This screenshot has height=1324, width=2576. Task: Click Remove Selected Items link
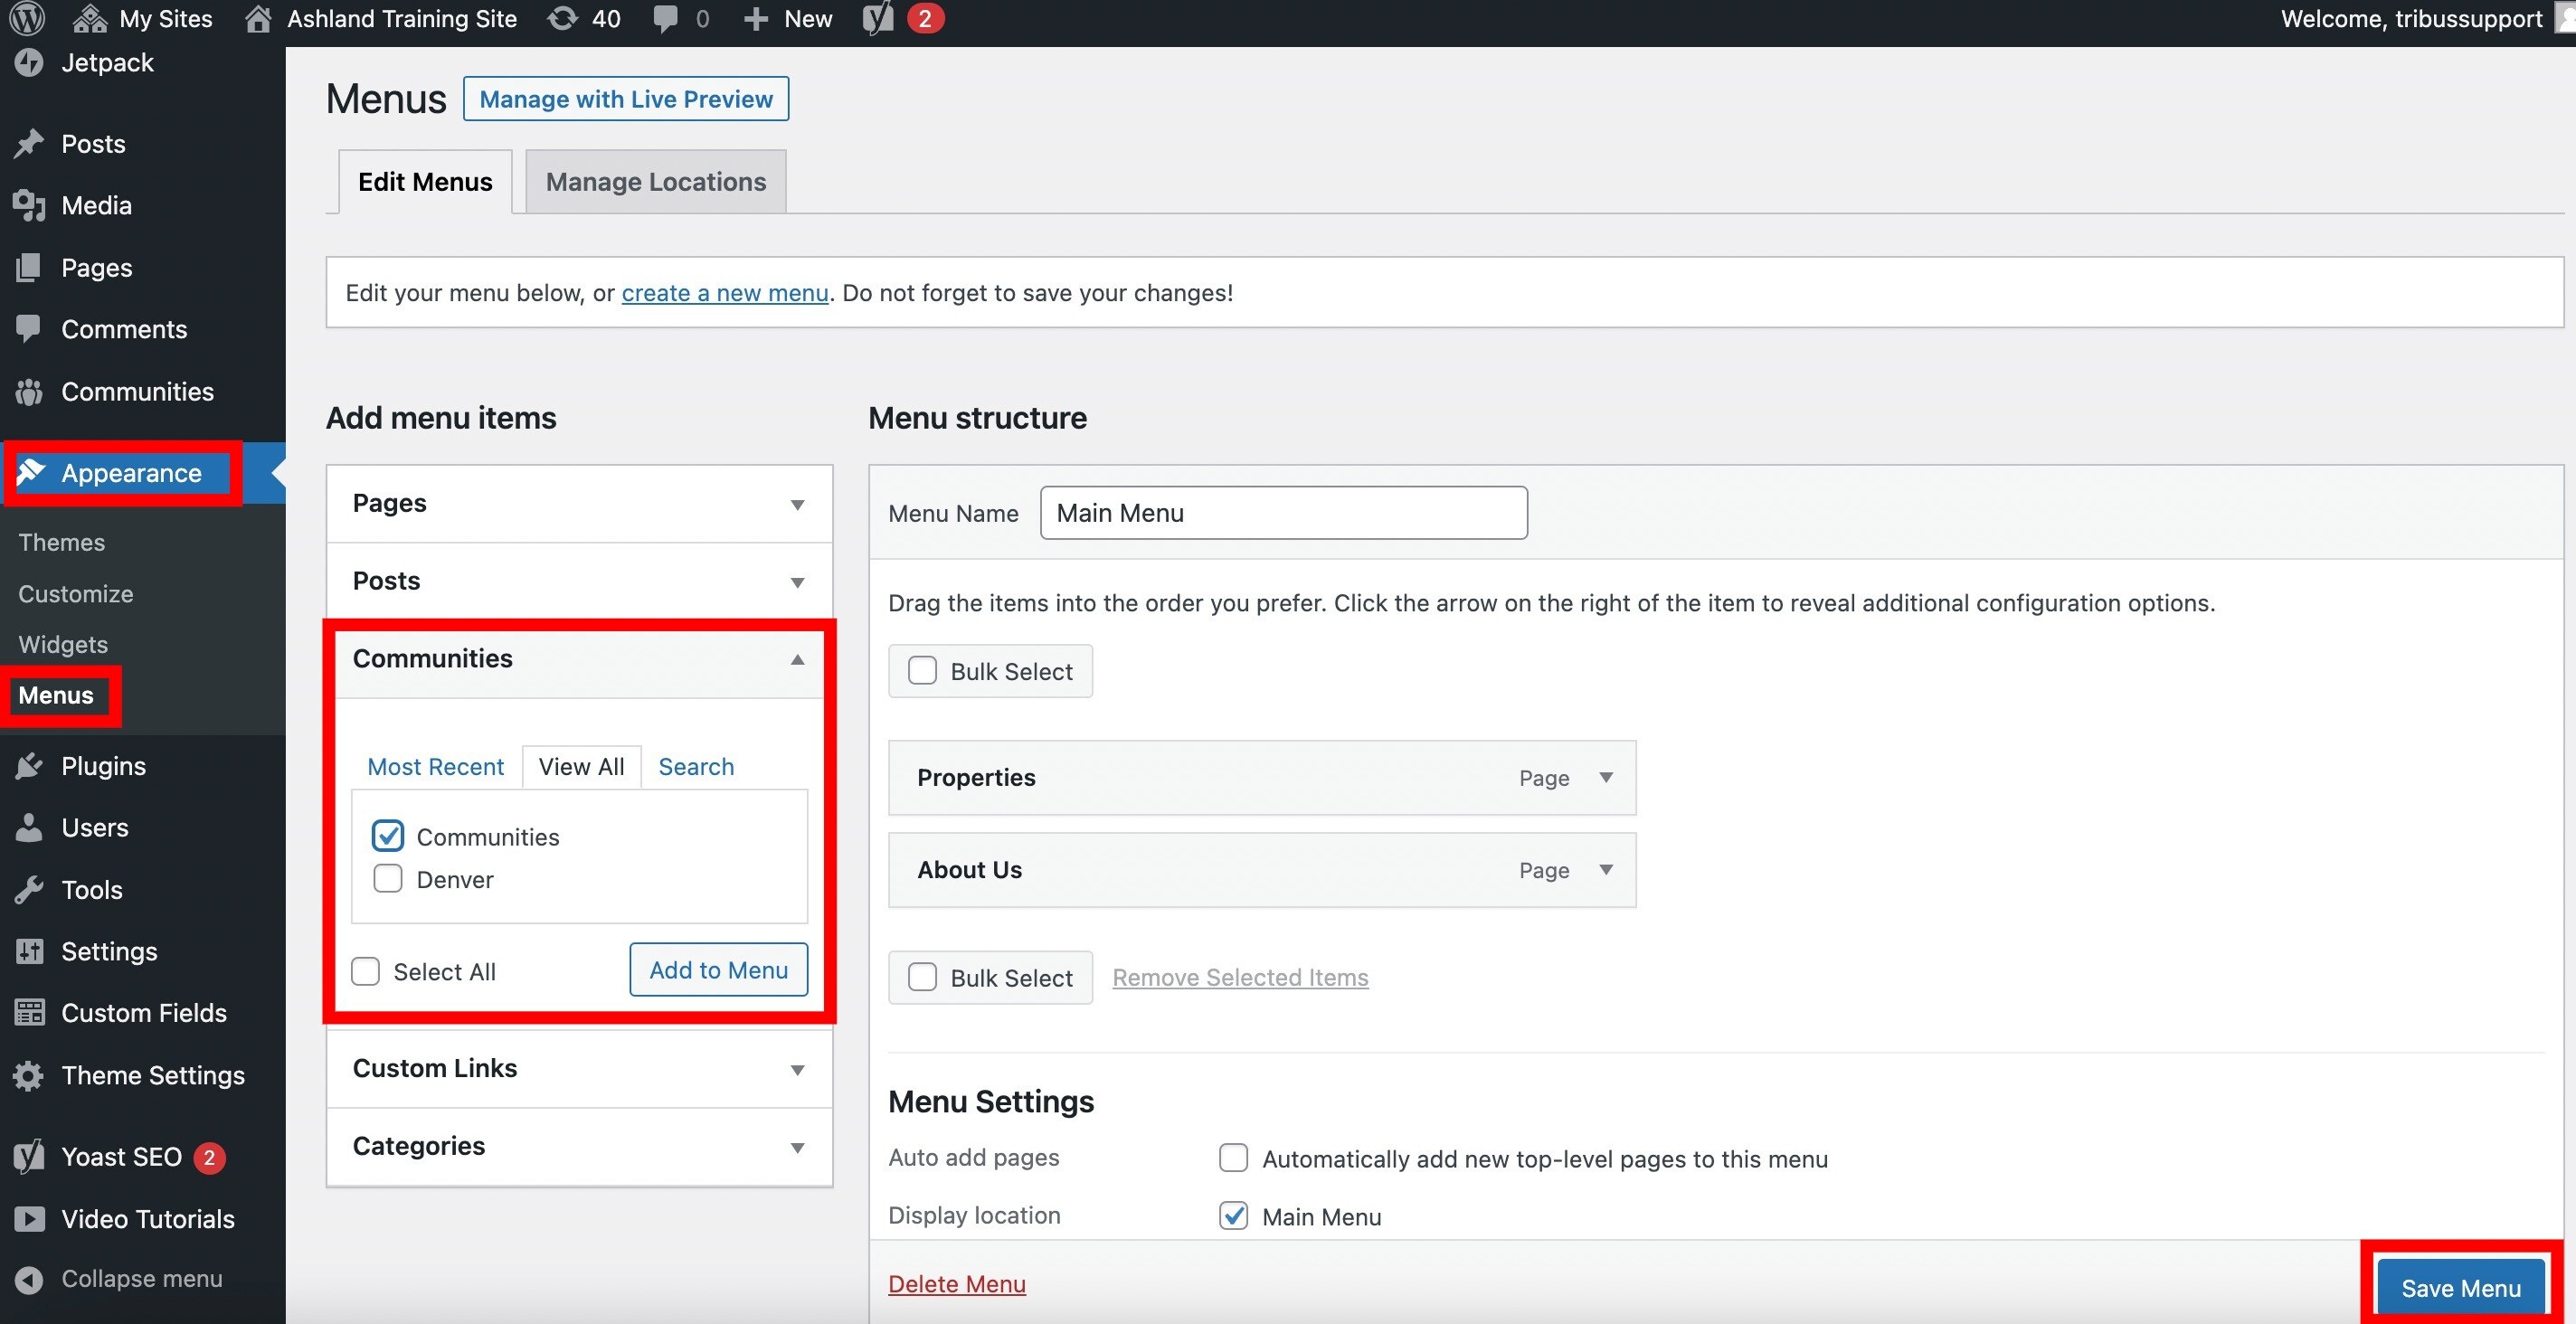pyautogui.click(x=1240, y=977)
